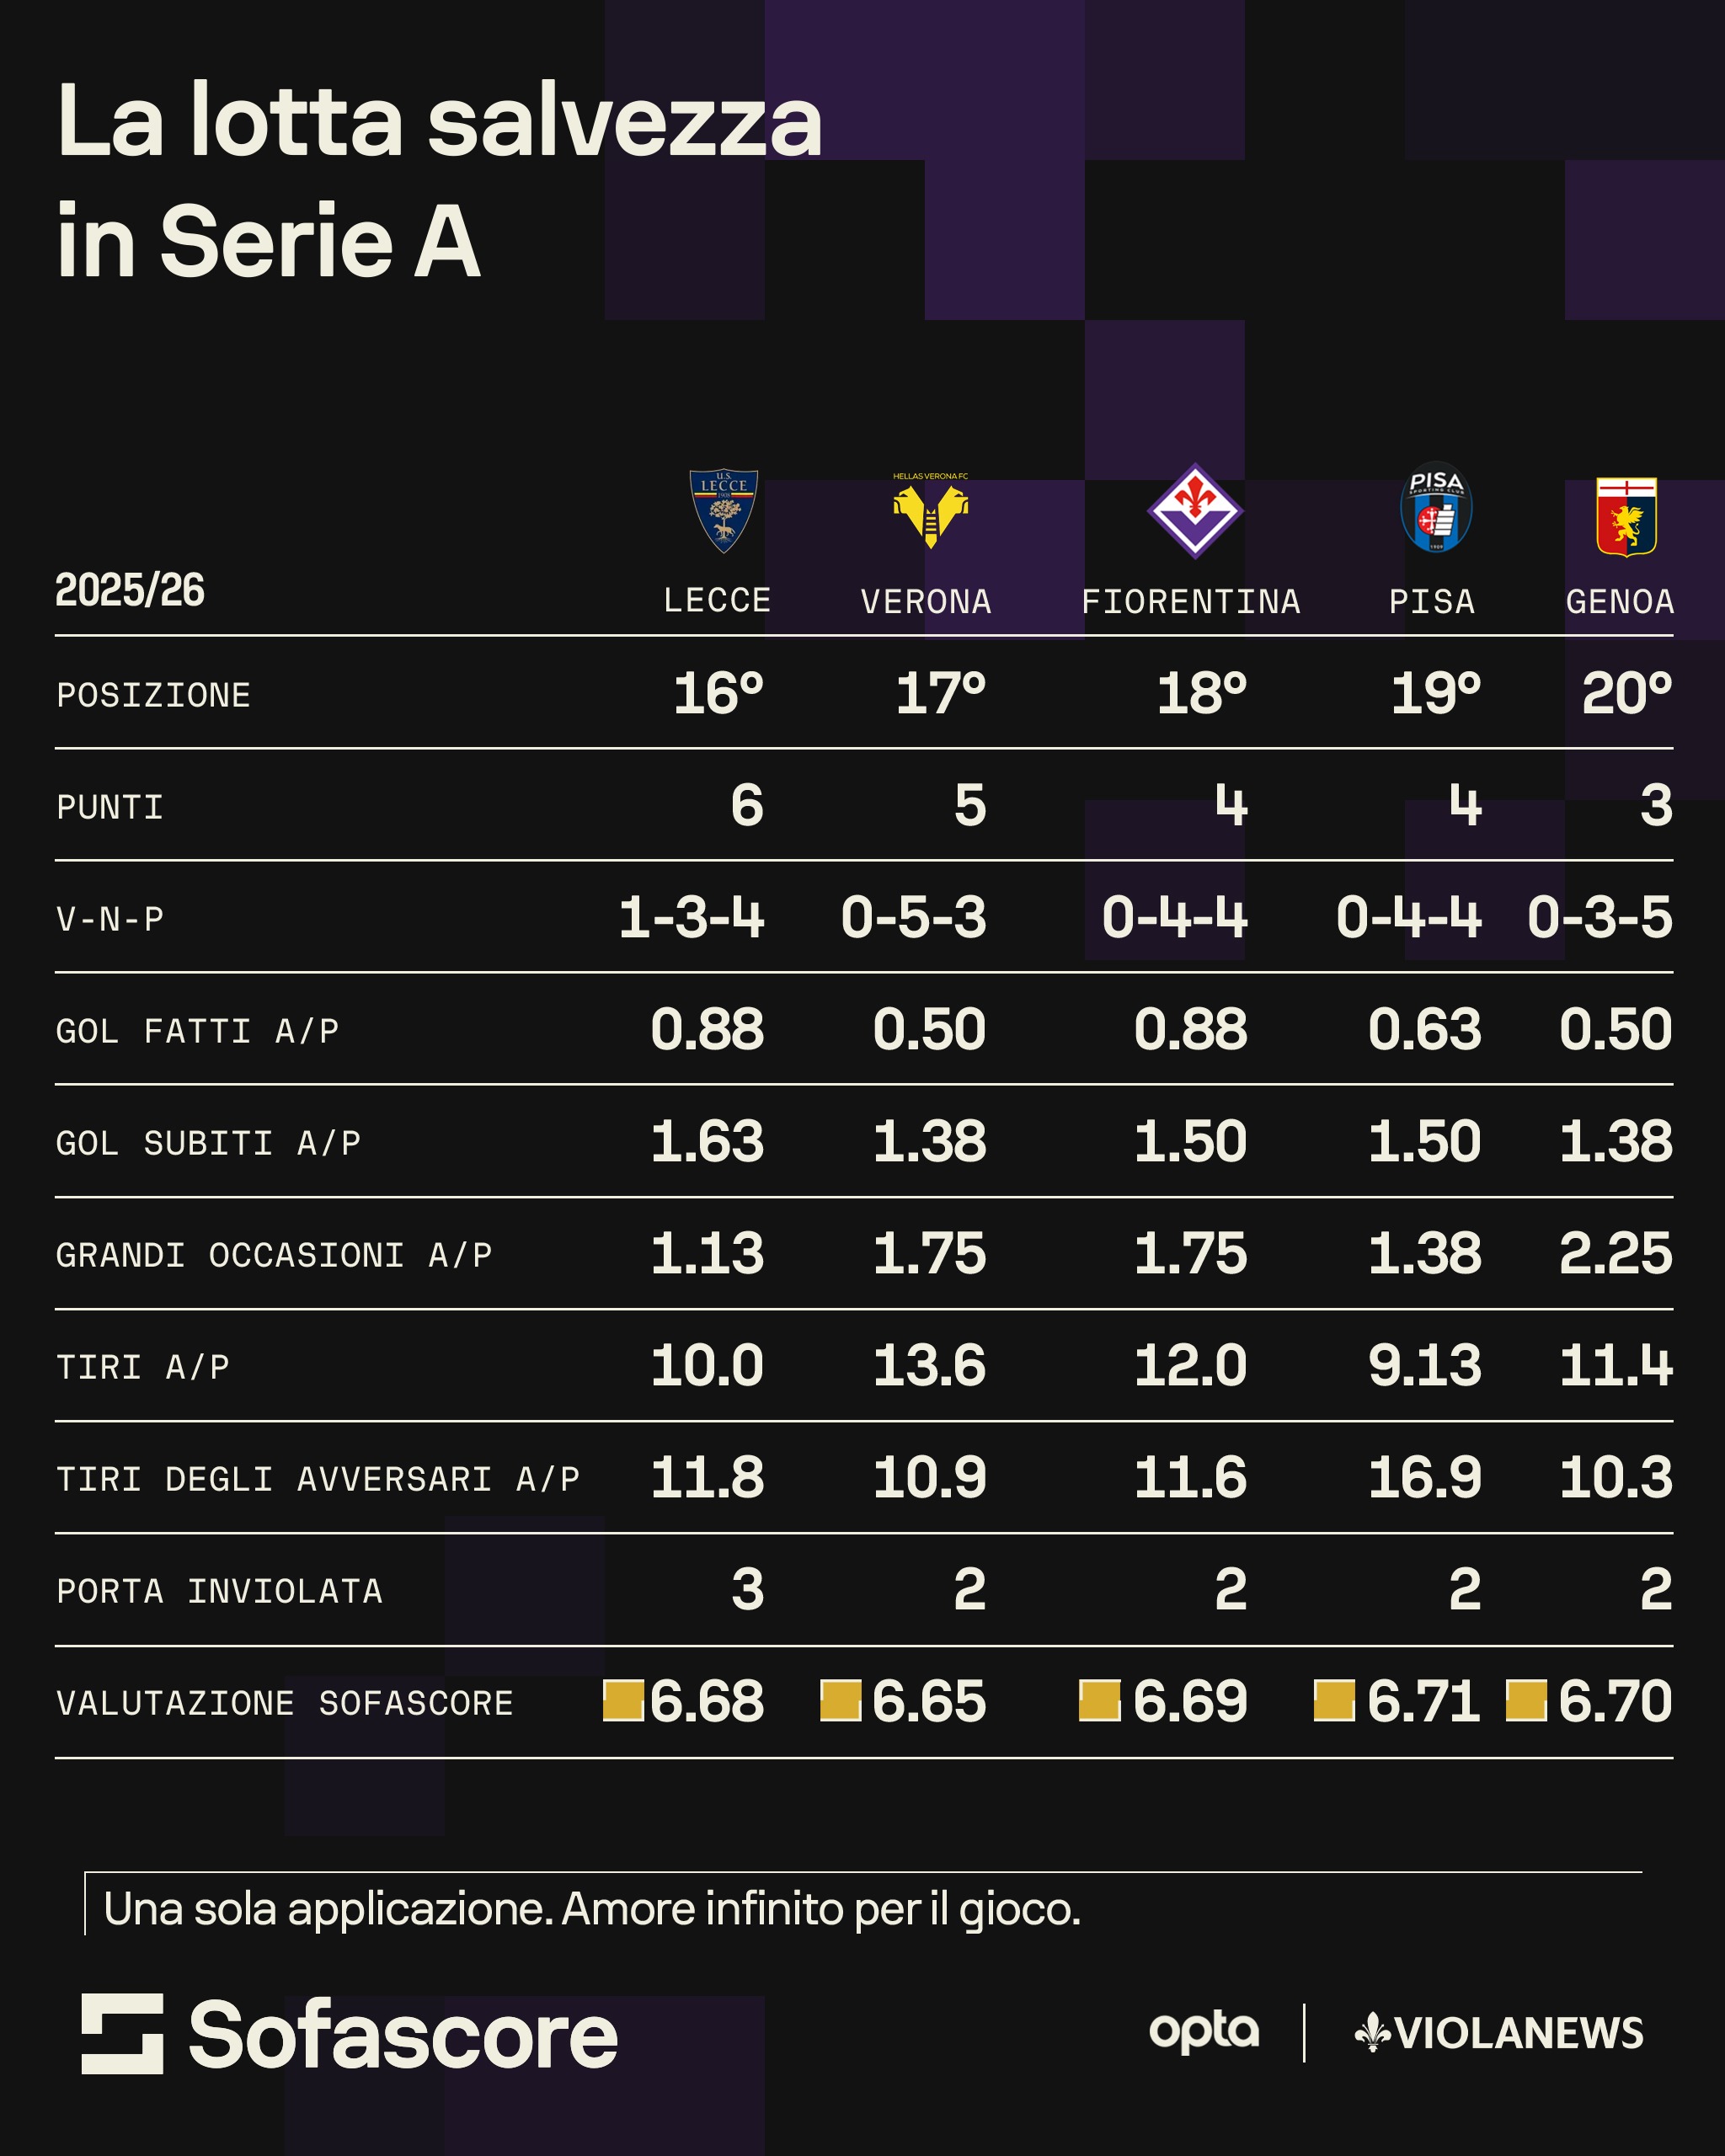The width and height of the screenshot is (1725, 2156).
Task: Click the title 'La lotta salvezza in Serie A'
Action: pyautogui.click(x=439, y=180)
